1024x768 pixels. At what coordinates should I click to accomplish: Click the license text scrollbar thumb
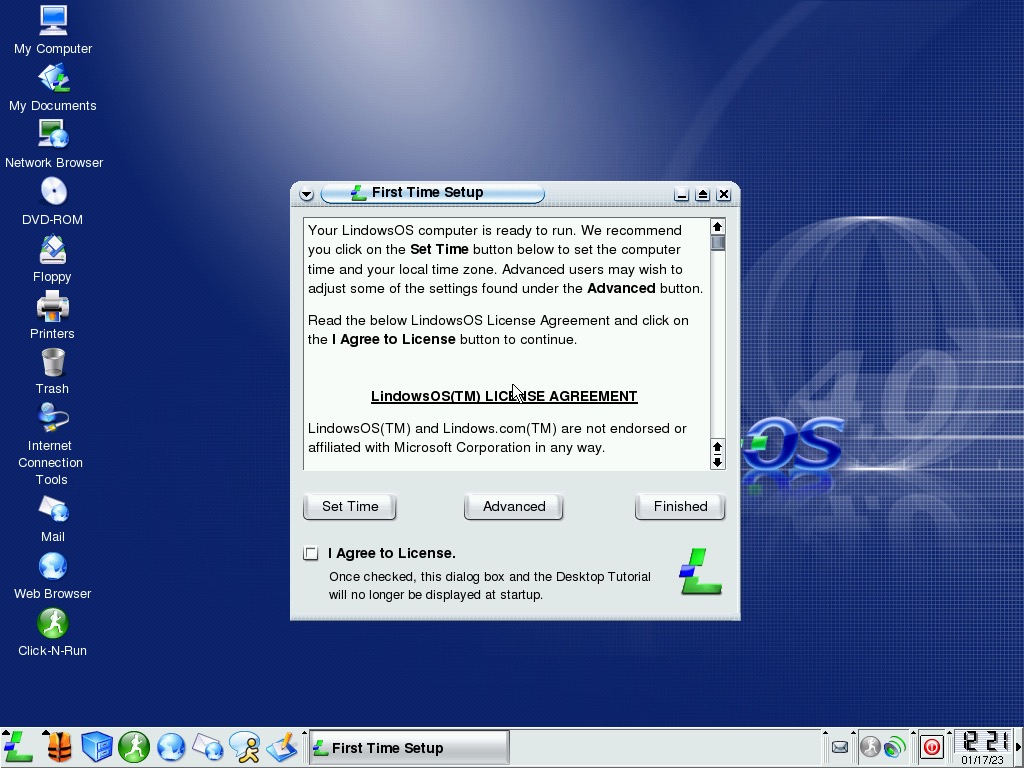pyautogui.click(x=717, y=243)
